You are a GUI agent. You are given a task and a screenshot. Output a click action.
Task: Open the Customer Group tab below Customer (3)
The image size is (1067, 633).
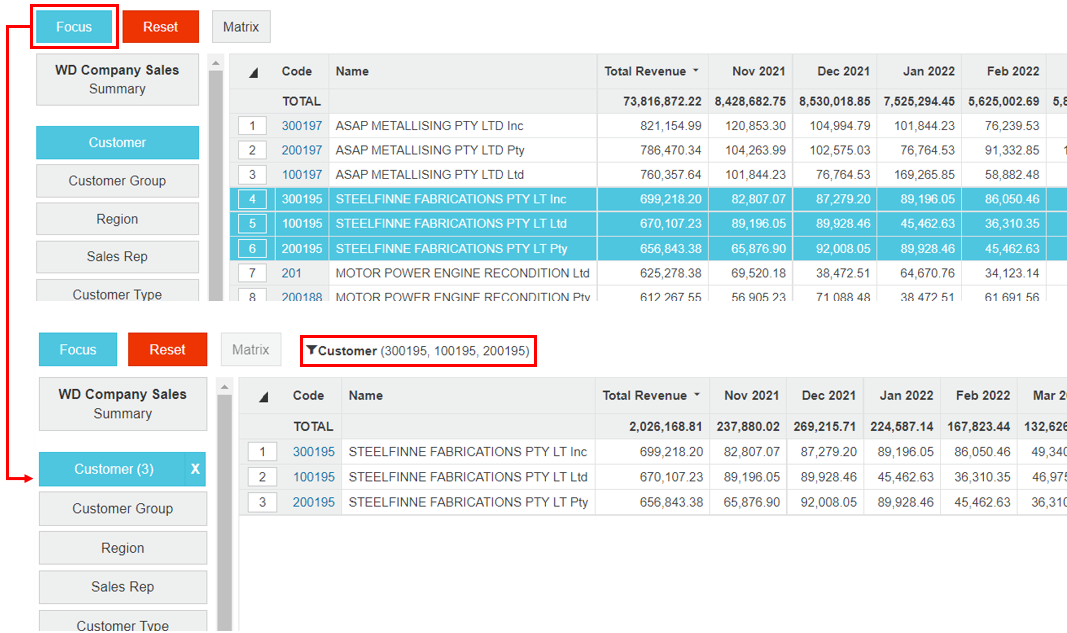pos(122,509)
